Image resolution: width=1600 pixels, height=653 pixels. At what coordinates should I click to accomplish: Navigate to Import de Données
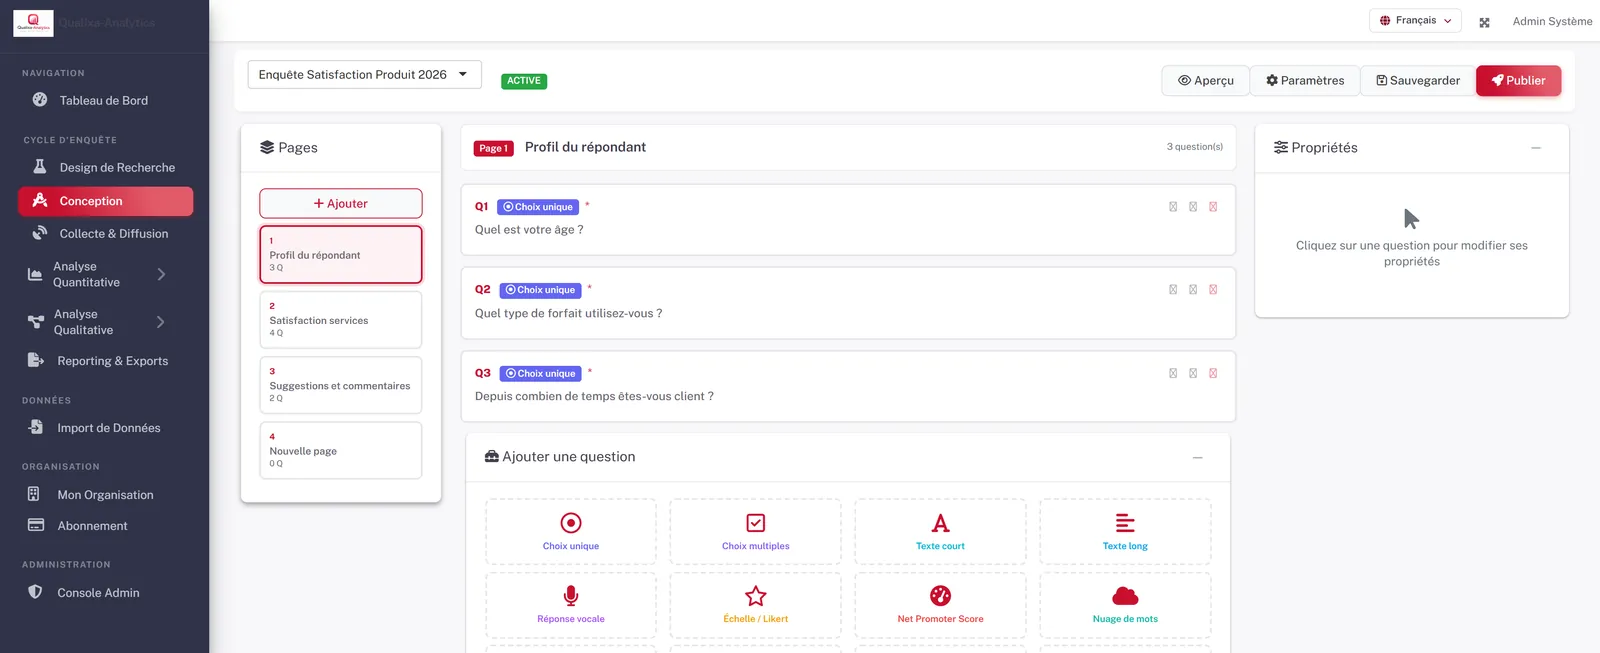105,428
